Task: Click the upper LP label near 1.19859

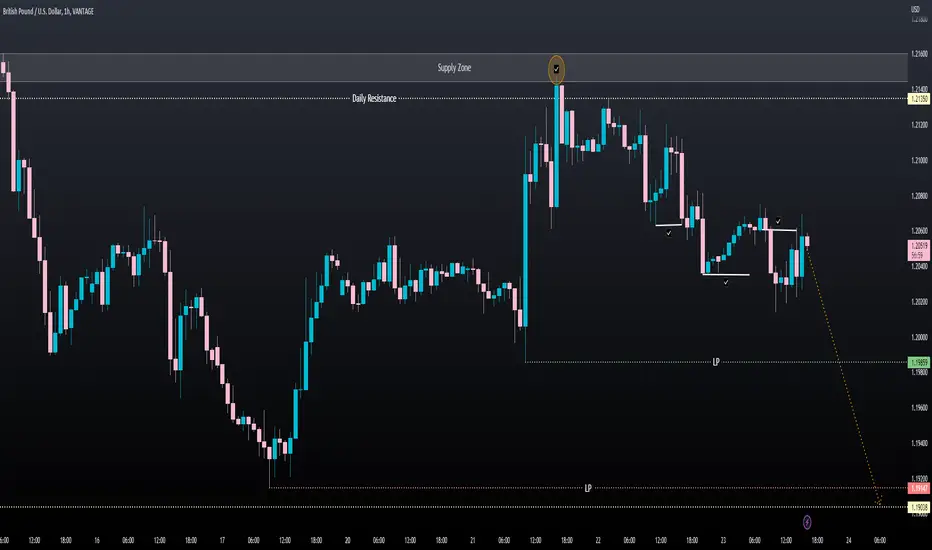Action: pyautogui.click(x=716, y=362)
